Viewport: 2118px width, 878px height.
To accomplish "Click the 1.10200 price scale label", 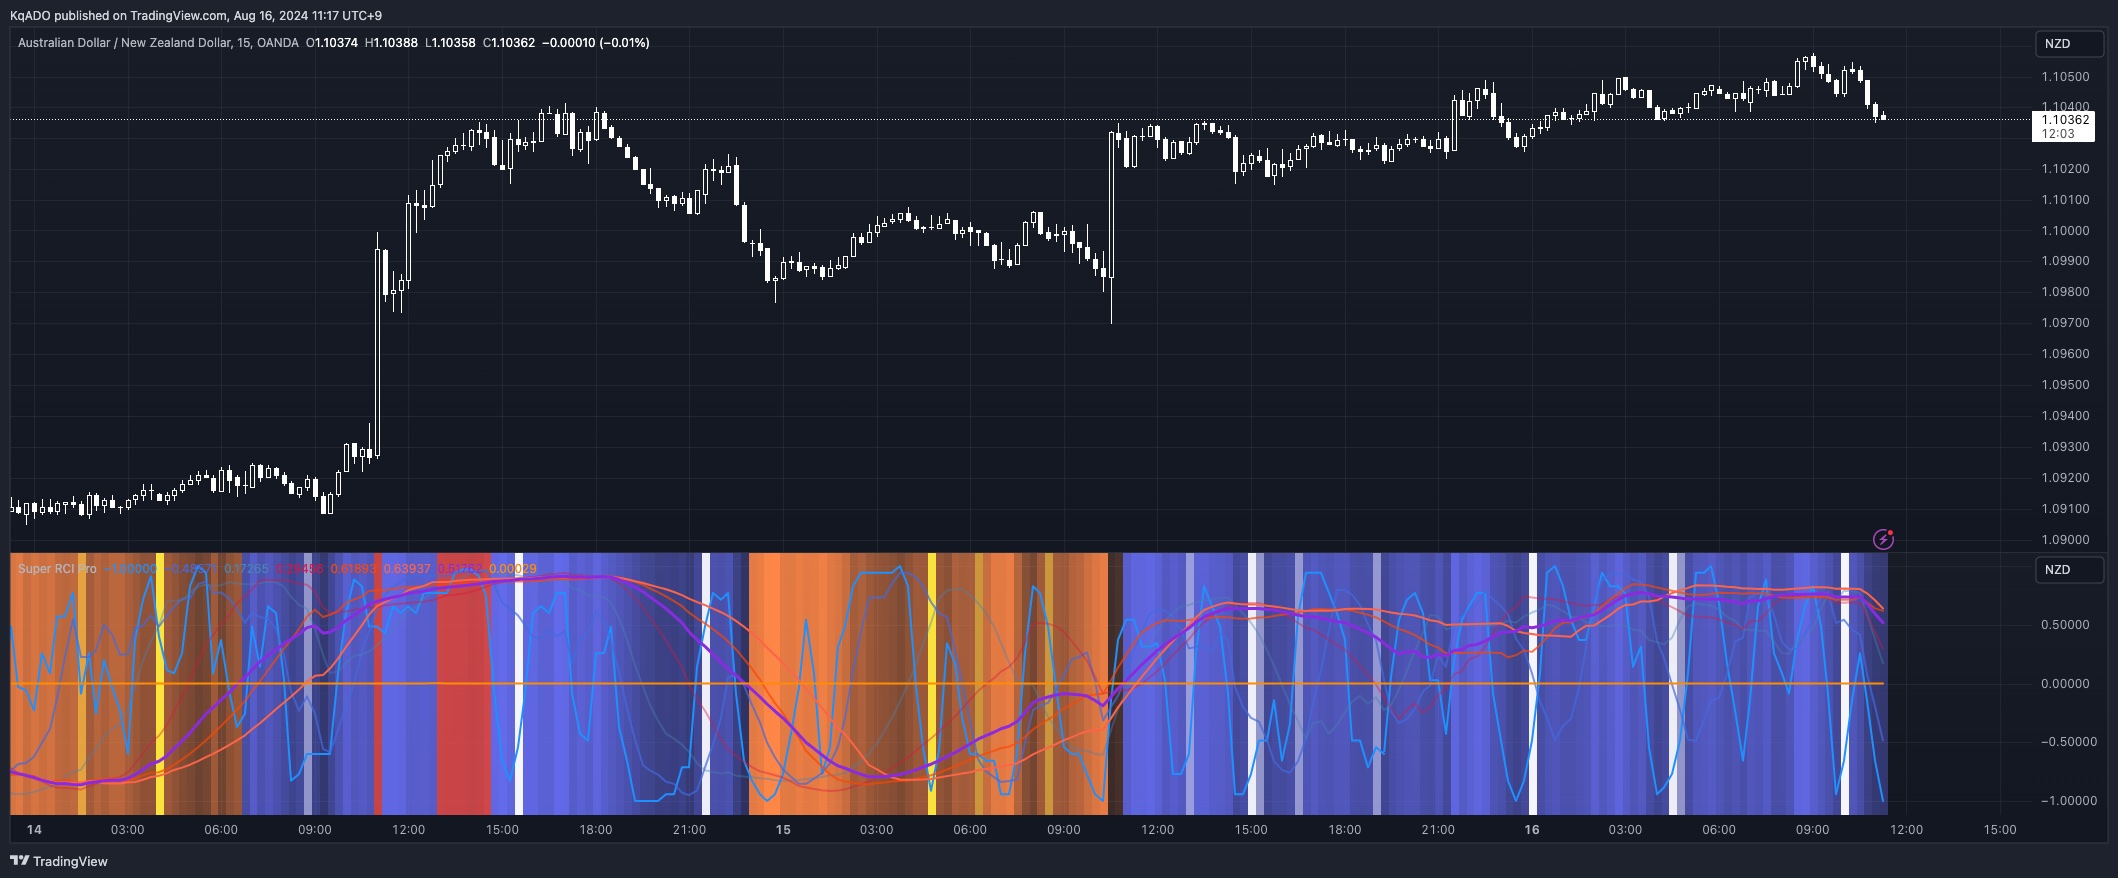I will pos(2065,169).
